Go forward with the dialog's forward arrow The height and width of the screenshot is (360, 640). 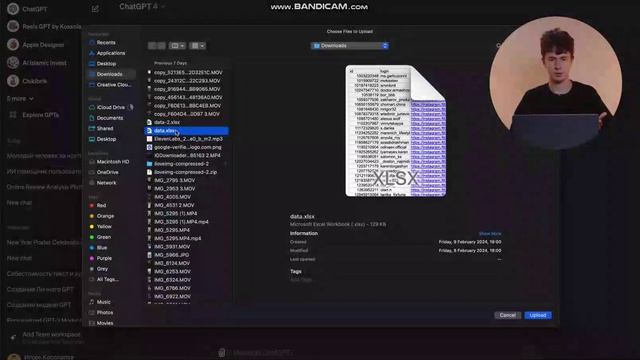(x=161, y=46)
